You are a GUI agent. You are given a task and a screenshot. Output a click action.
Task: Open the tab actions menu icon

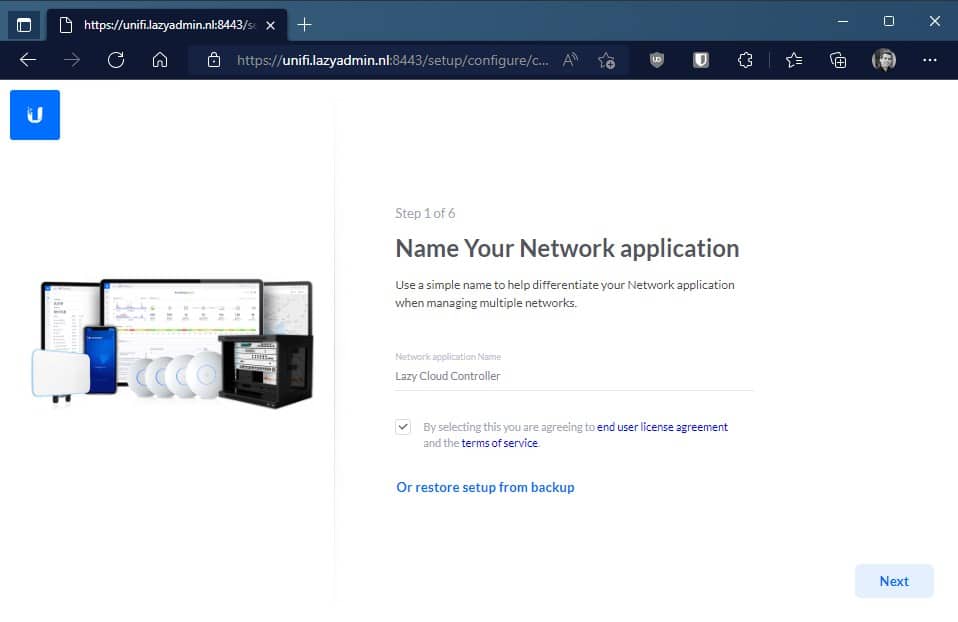coord(24,25)
